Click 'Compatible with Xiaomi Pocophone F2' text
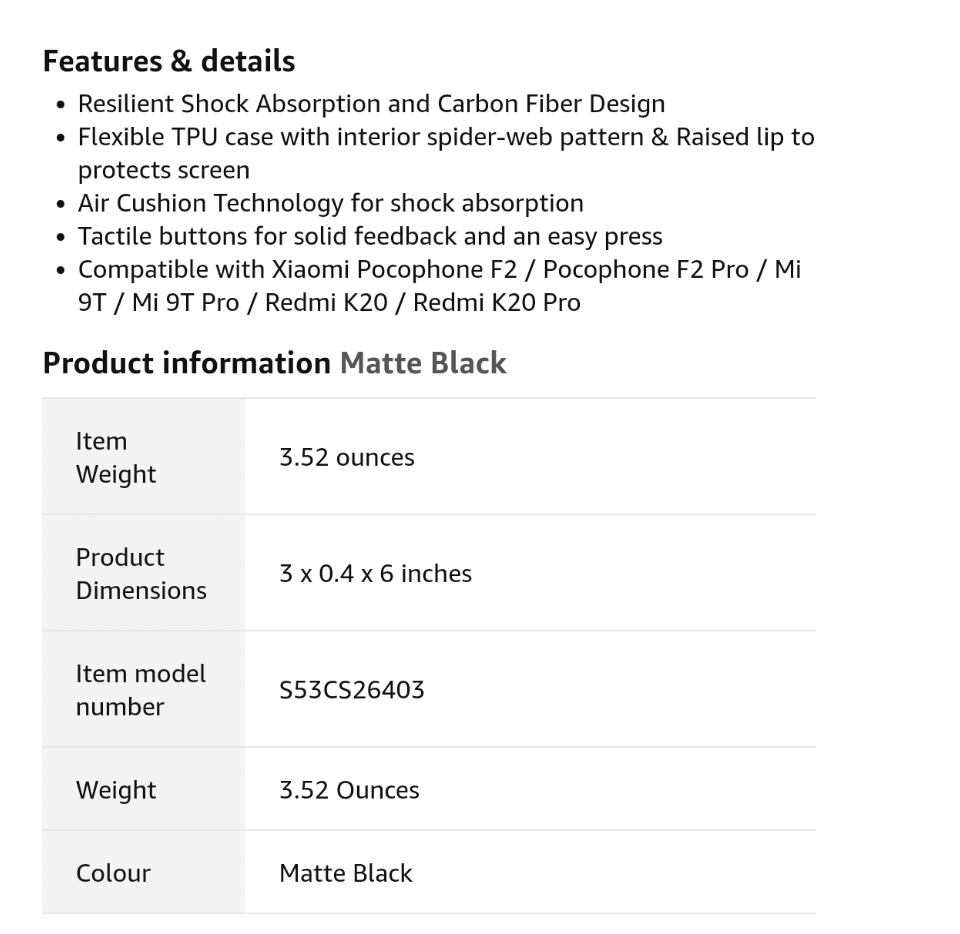This screenshot has height=934, width=960. [x=307, y=270]
